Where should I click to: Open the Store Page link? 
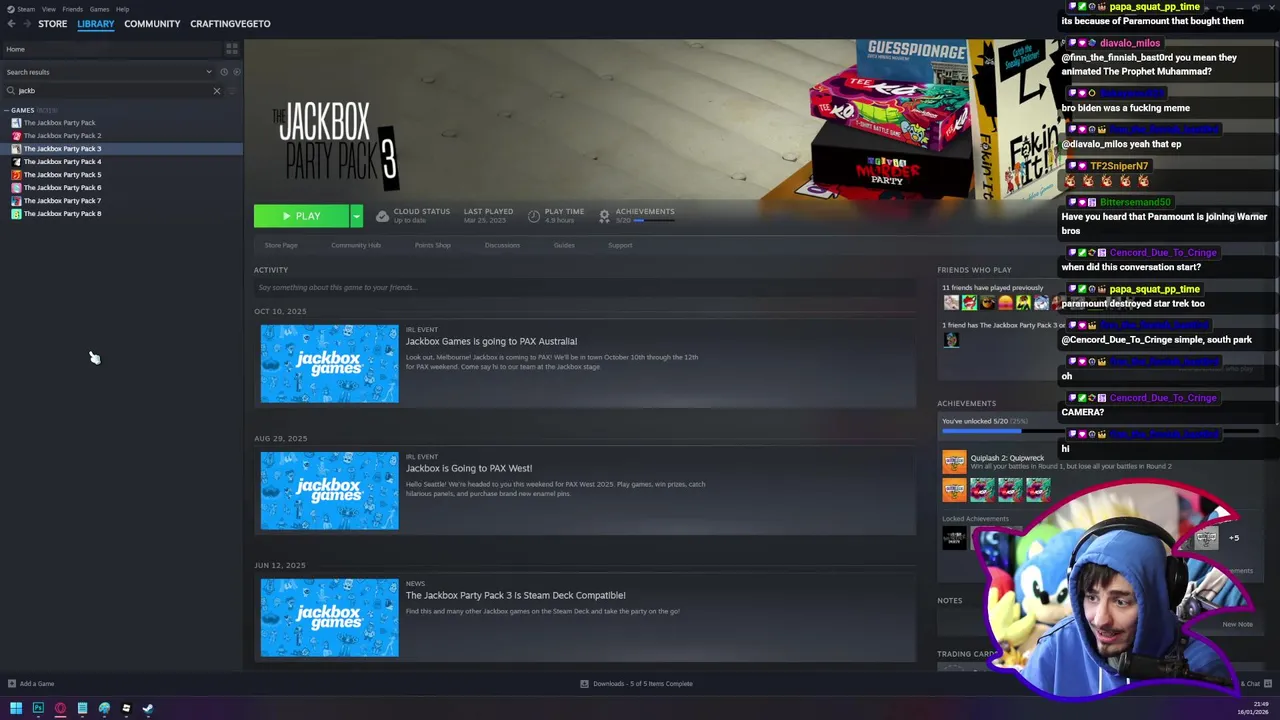pos(281,245)
